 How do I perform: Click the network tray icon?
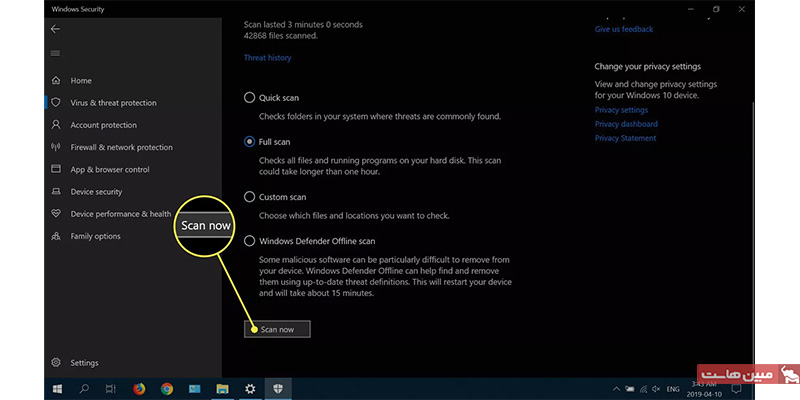click(x=643, y=389)
